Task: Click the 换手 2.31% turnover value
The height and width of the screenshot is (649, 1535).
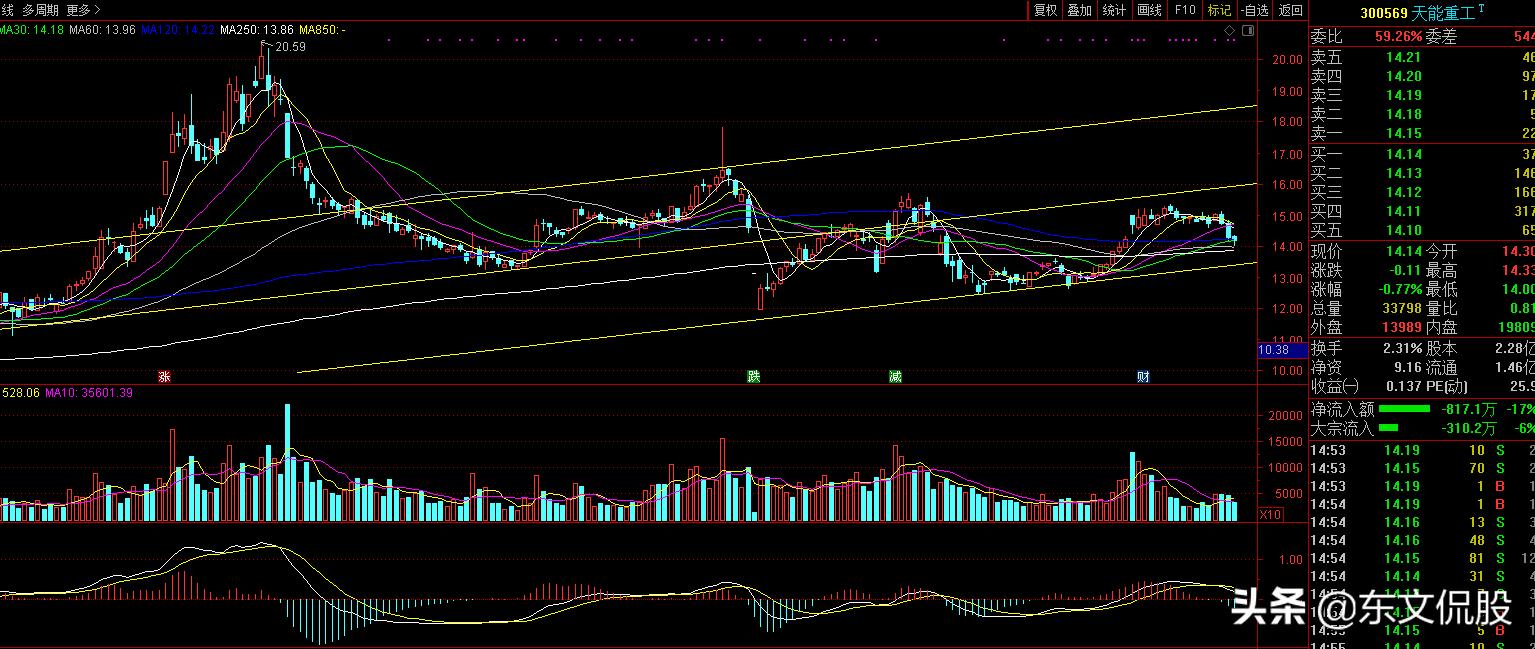Action: 1401,348
